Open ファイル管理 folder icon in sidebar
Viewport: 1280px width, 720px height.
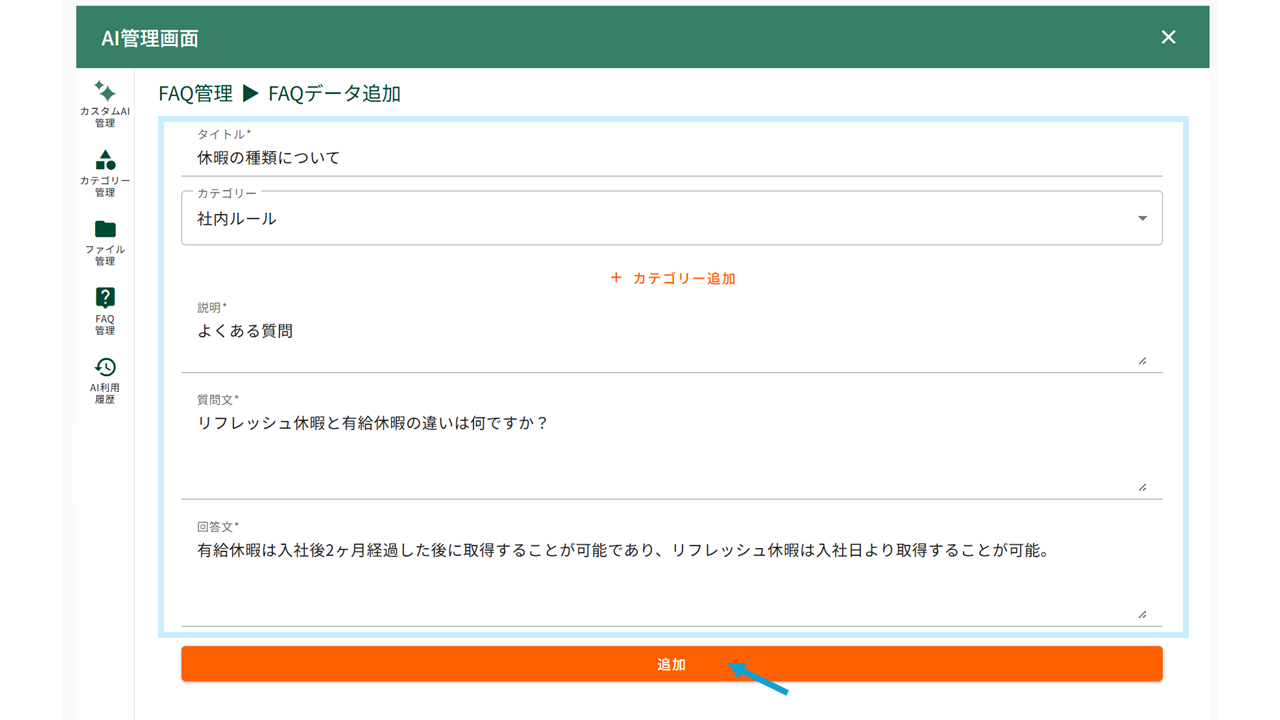(x=105, y=229)
